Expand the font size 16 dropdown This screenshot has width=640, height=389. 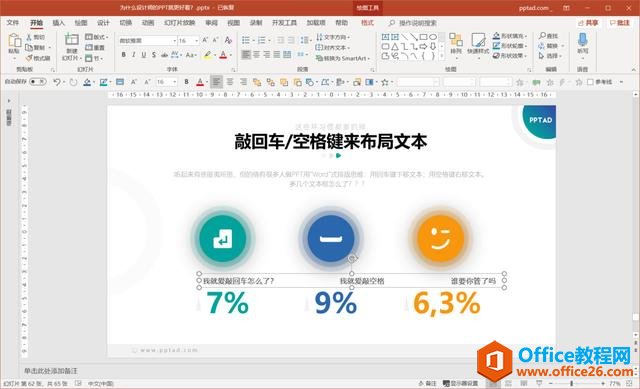click(196, 40)
